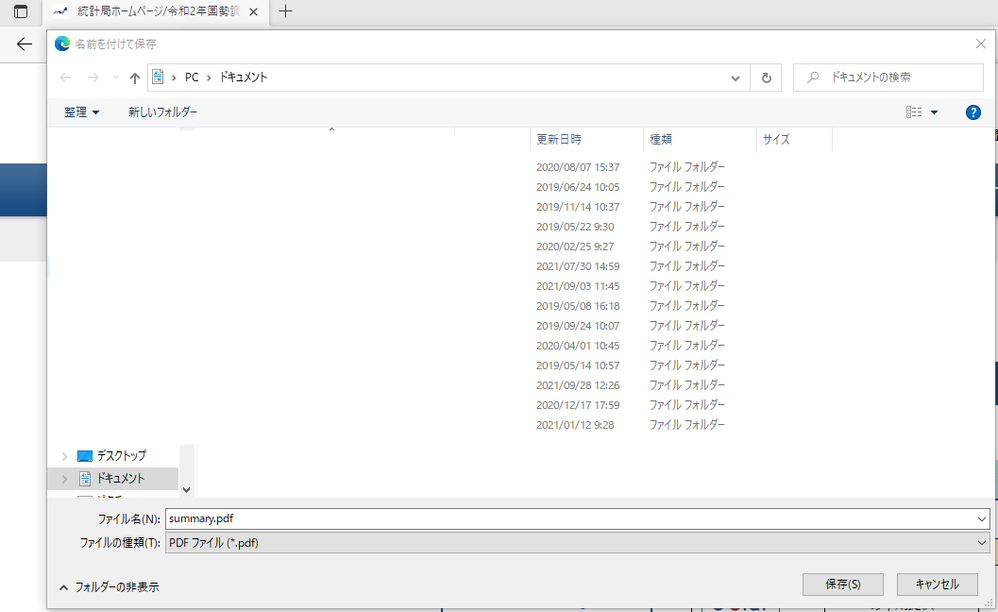Open the ファイルの種類 PDF ファイル dropdown
Screen dimensions: 998x612
[577, 543]
